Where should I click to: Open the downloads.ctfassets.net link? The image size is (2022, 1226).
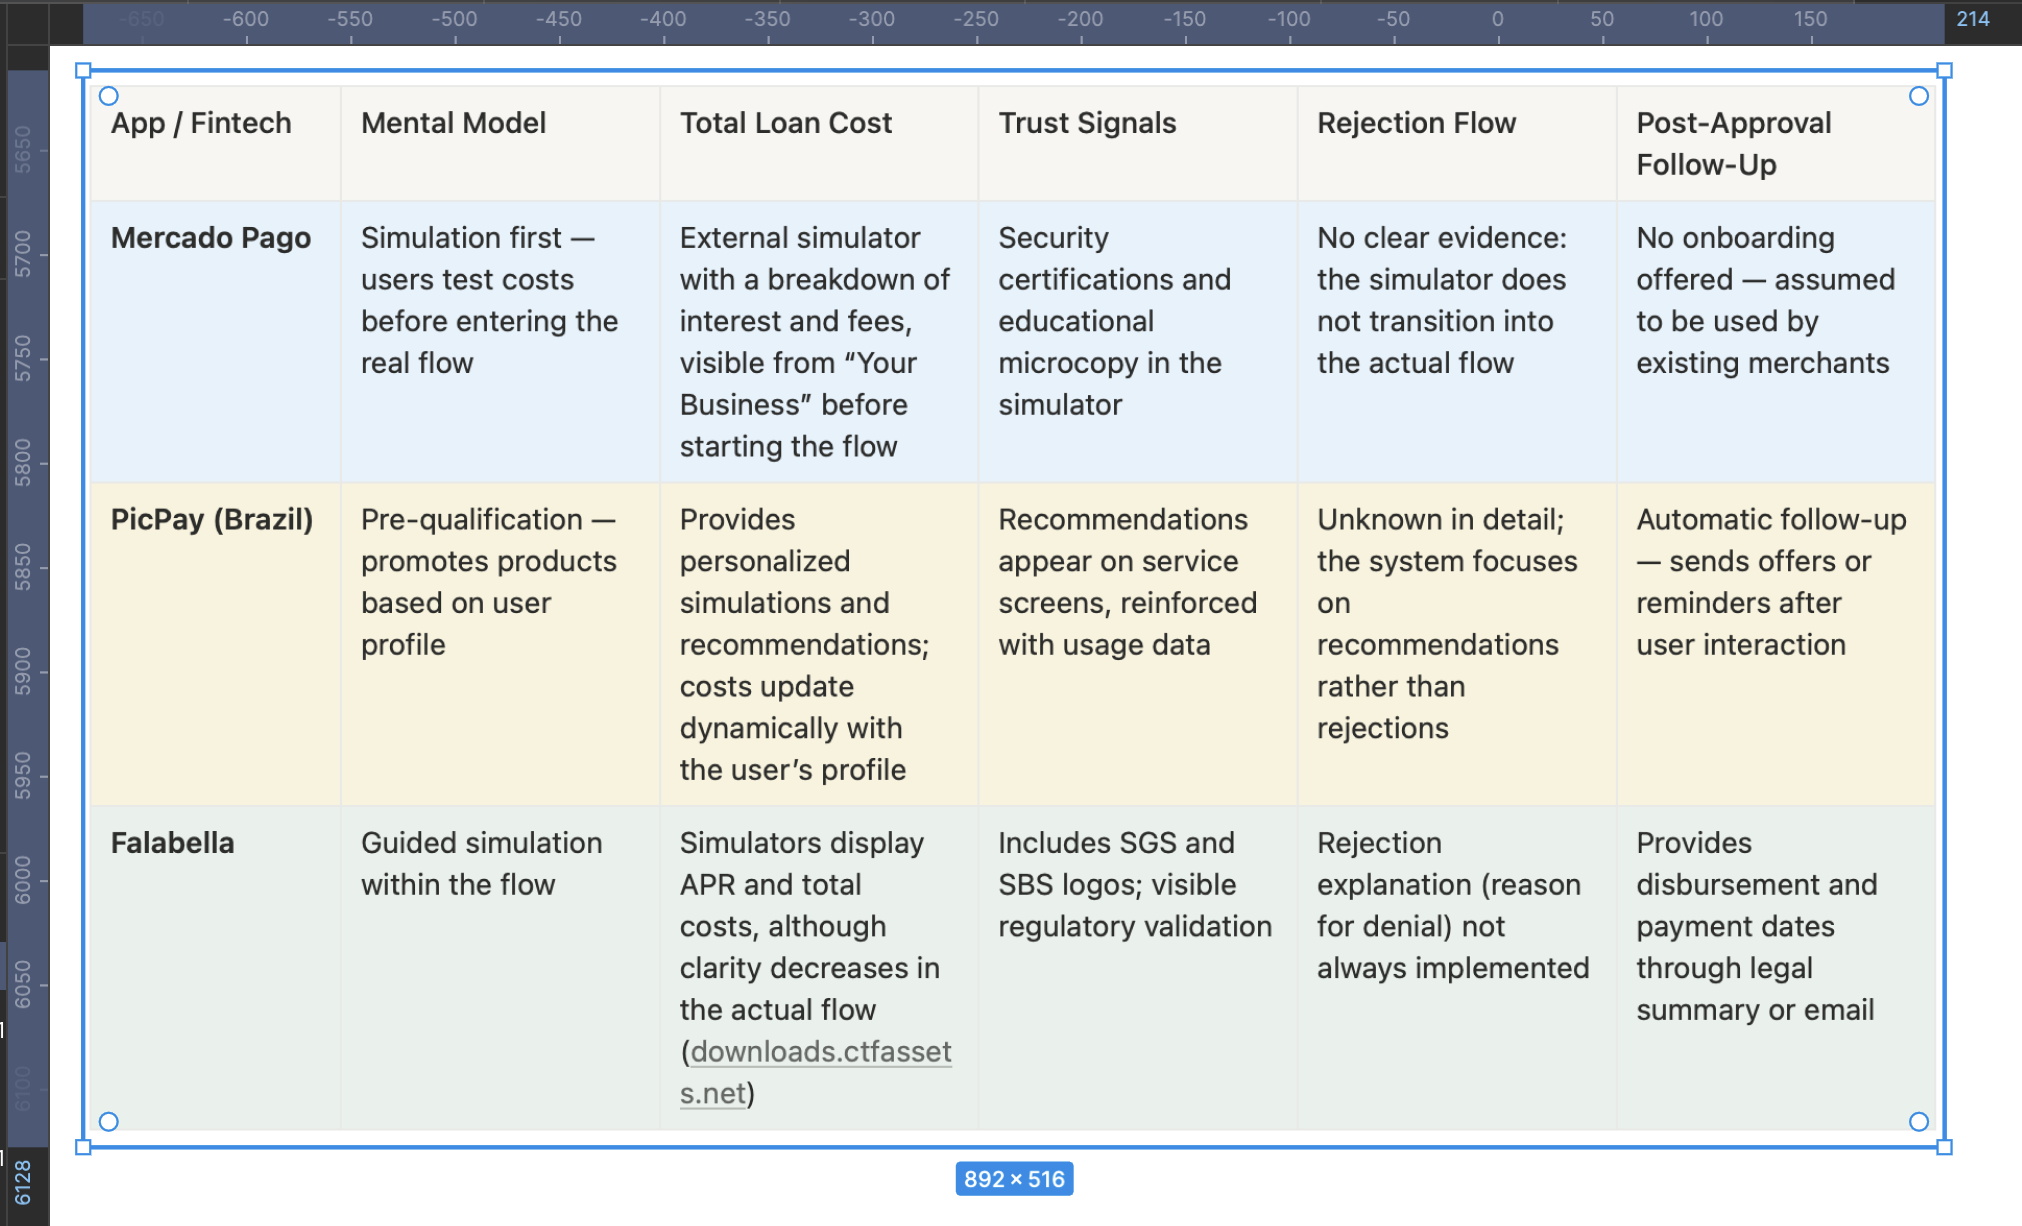pyautogui.click(x=820, y=1052)
